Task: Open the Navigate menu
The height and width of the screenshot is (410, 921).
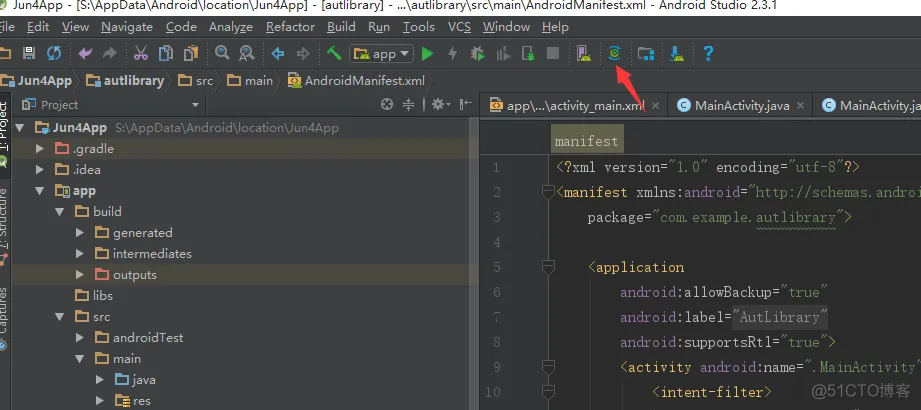Action: click(x=127, y=27)
